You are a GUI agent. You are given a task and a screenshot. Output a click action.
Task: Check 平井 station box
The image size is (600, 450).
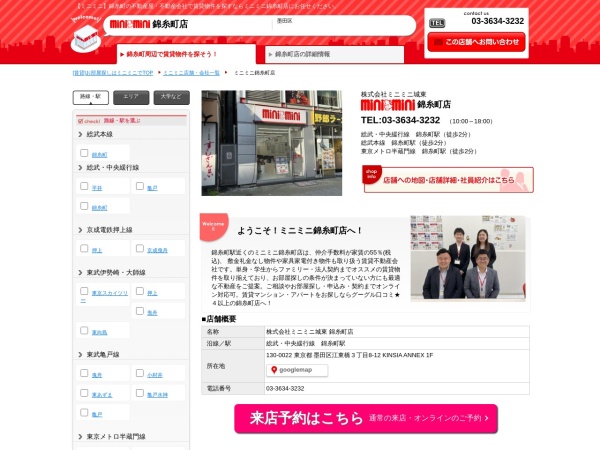[x=84, y=186]
